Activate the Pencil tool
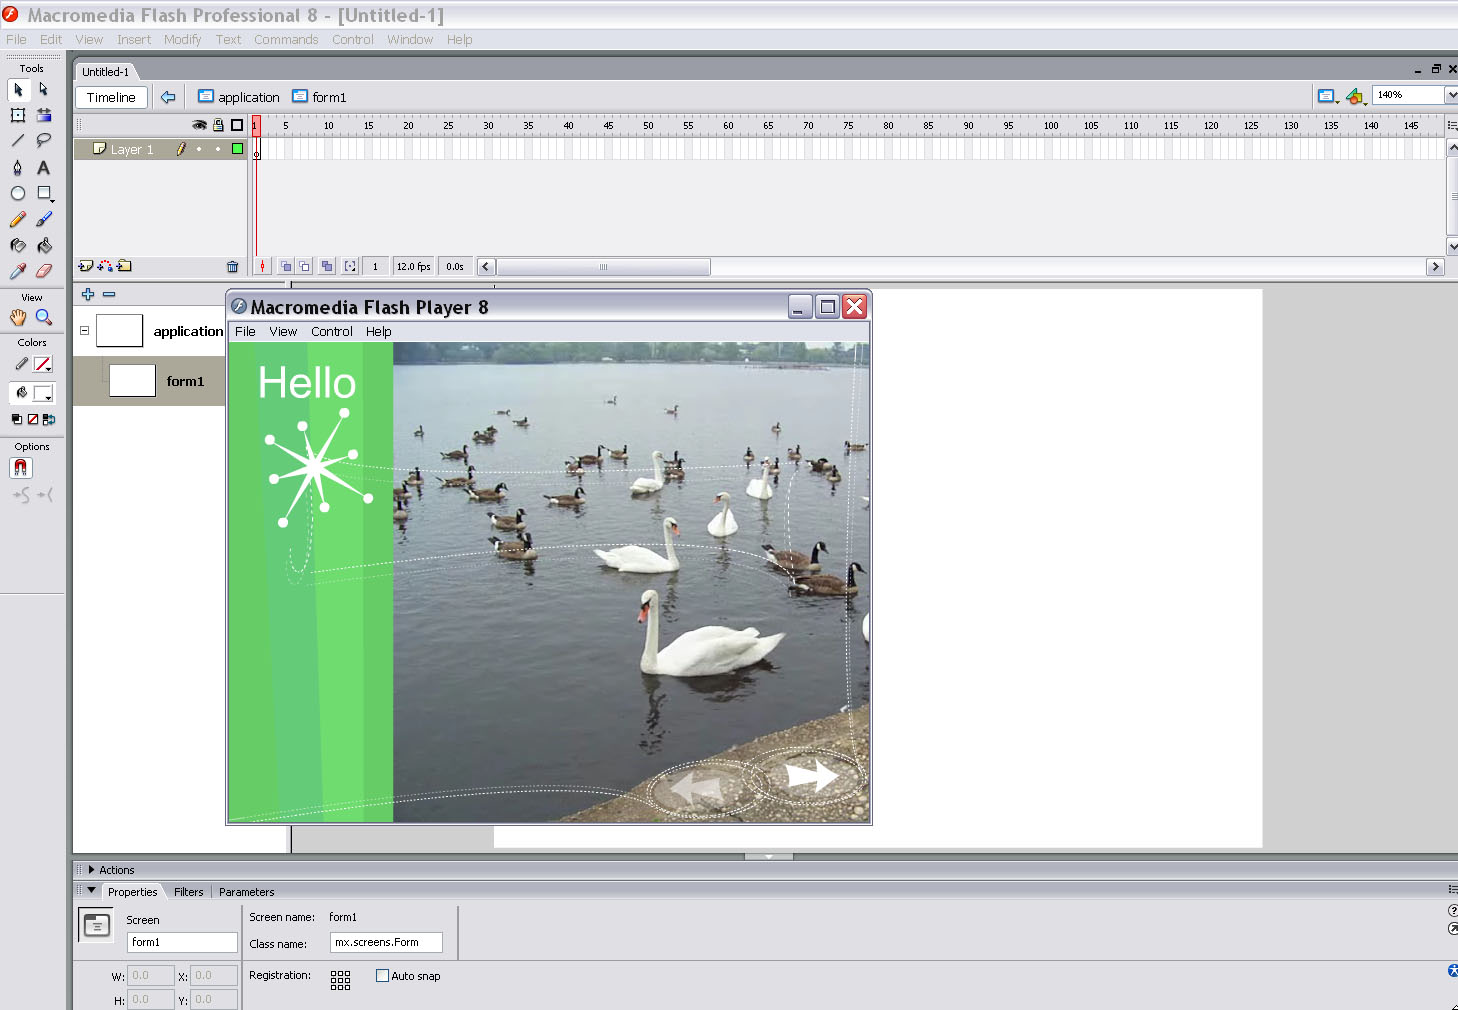The width and height of the screenshot is (1458, 1010). point(18,220)
